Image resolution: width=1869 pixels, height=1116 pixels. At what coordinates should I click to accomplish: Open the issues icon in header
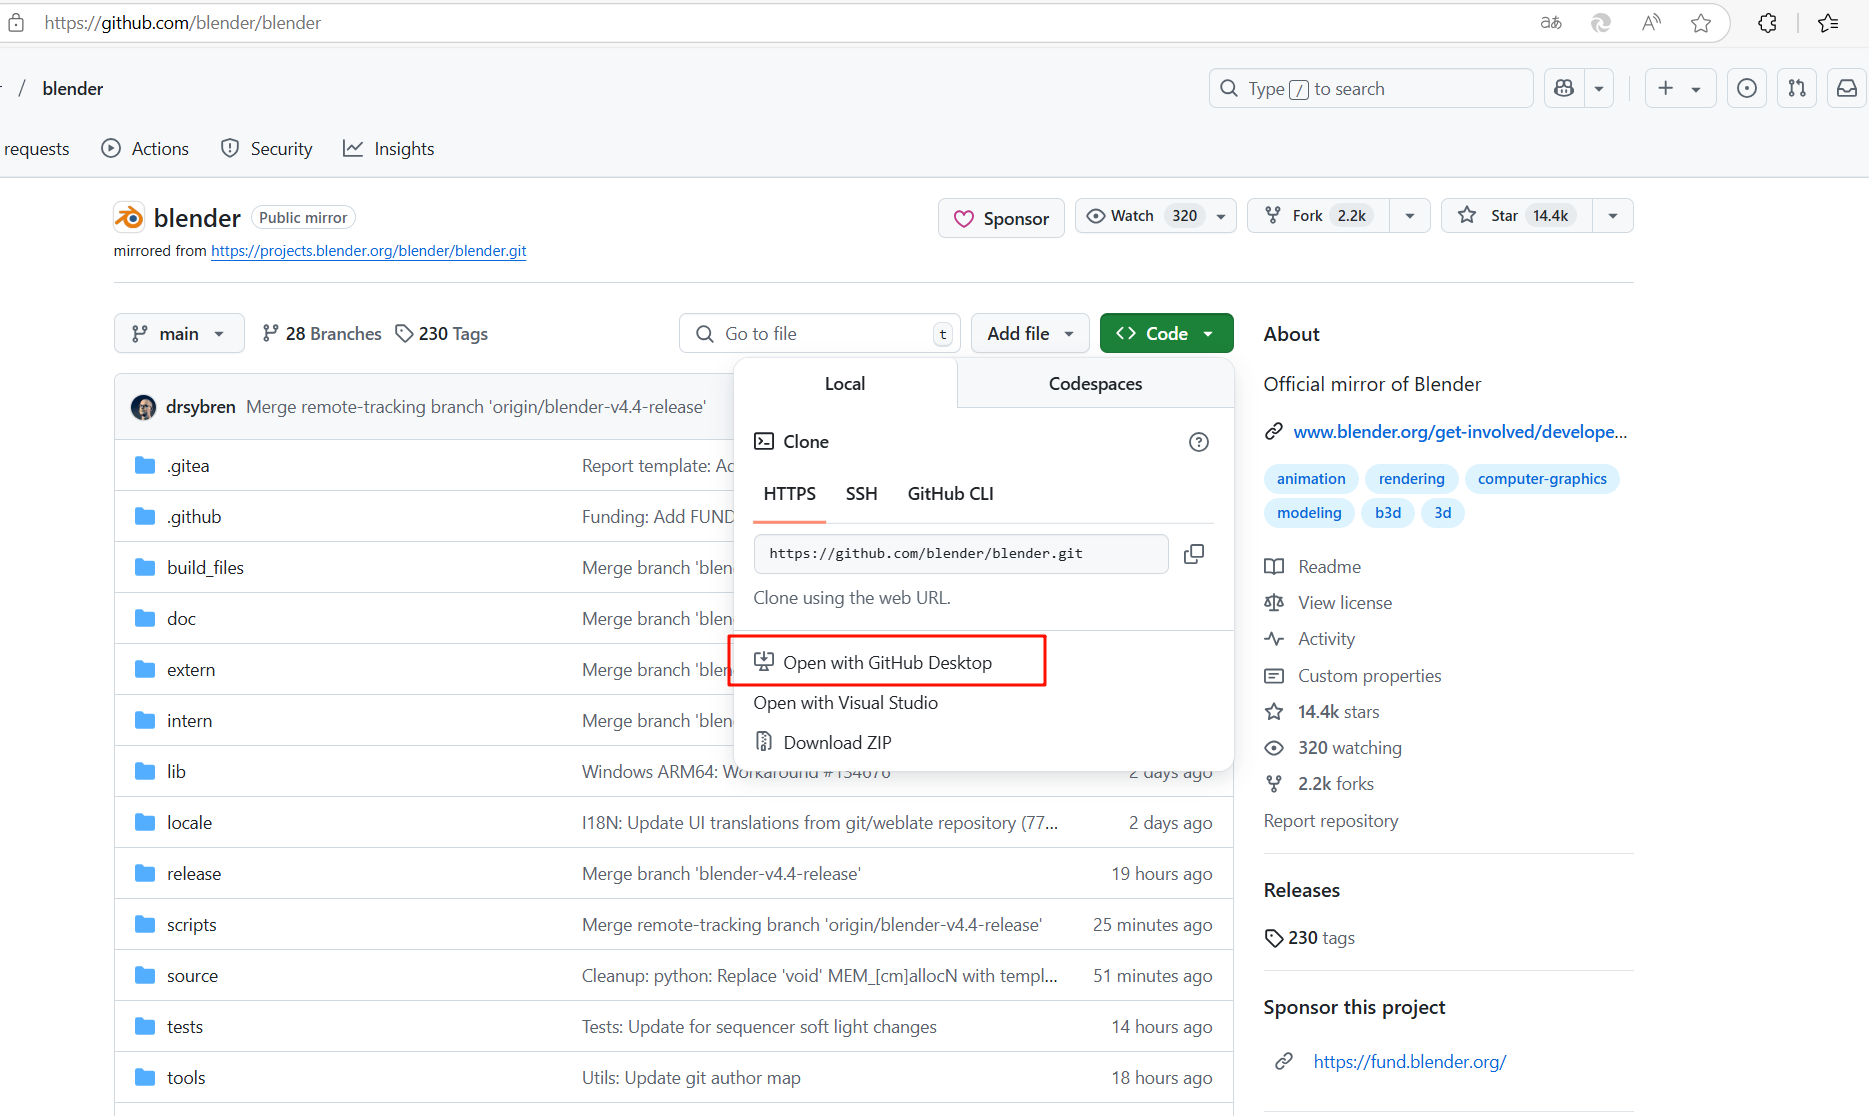point(1746,89)
